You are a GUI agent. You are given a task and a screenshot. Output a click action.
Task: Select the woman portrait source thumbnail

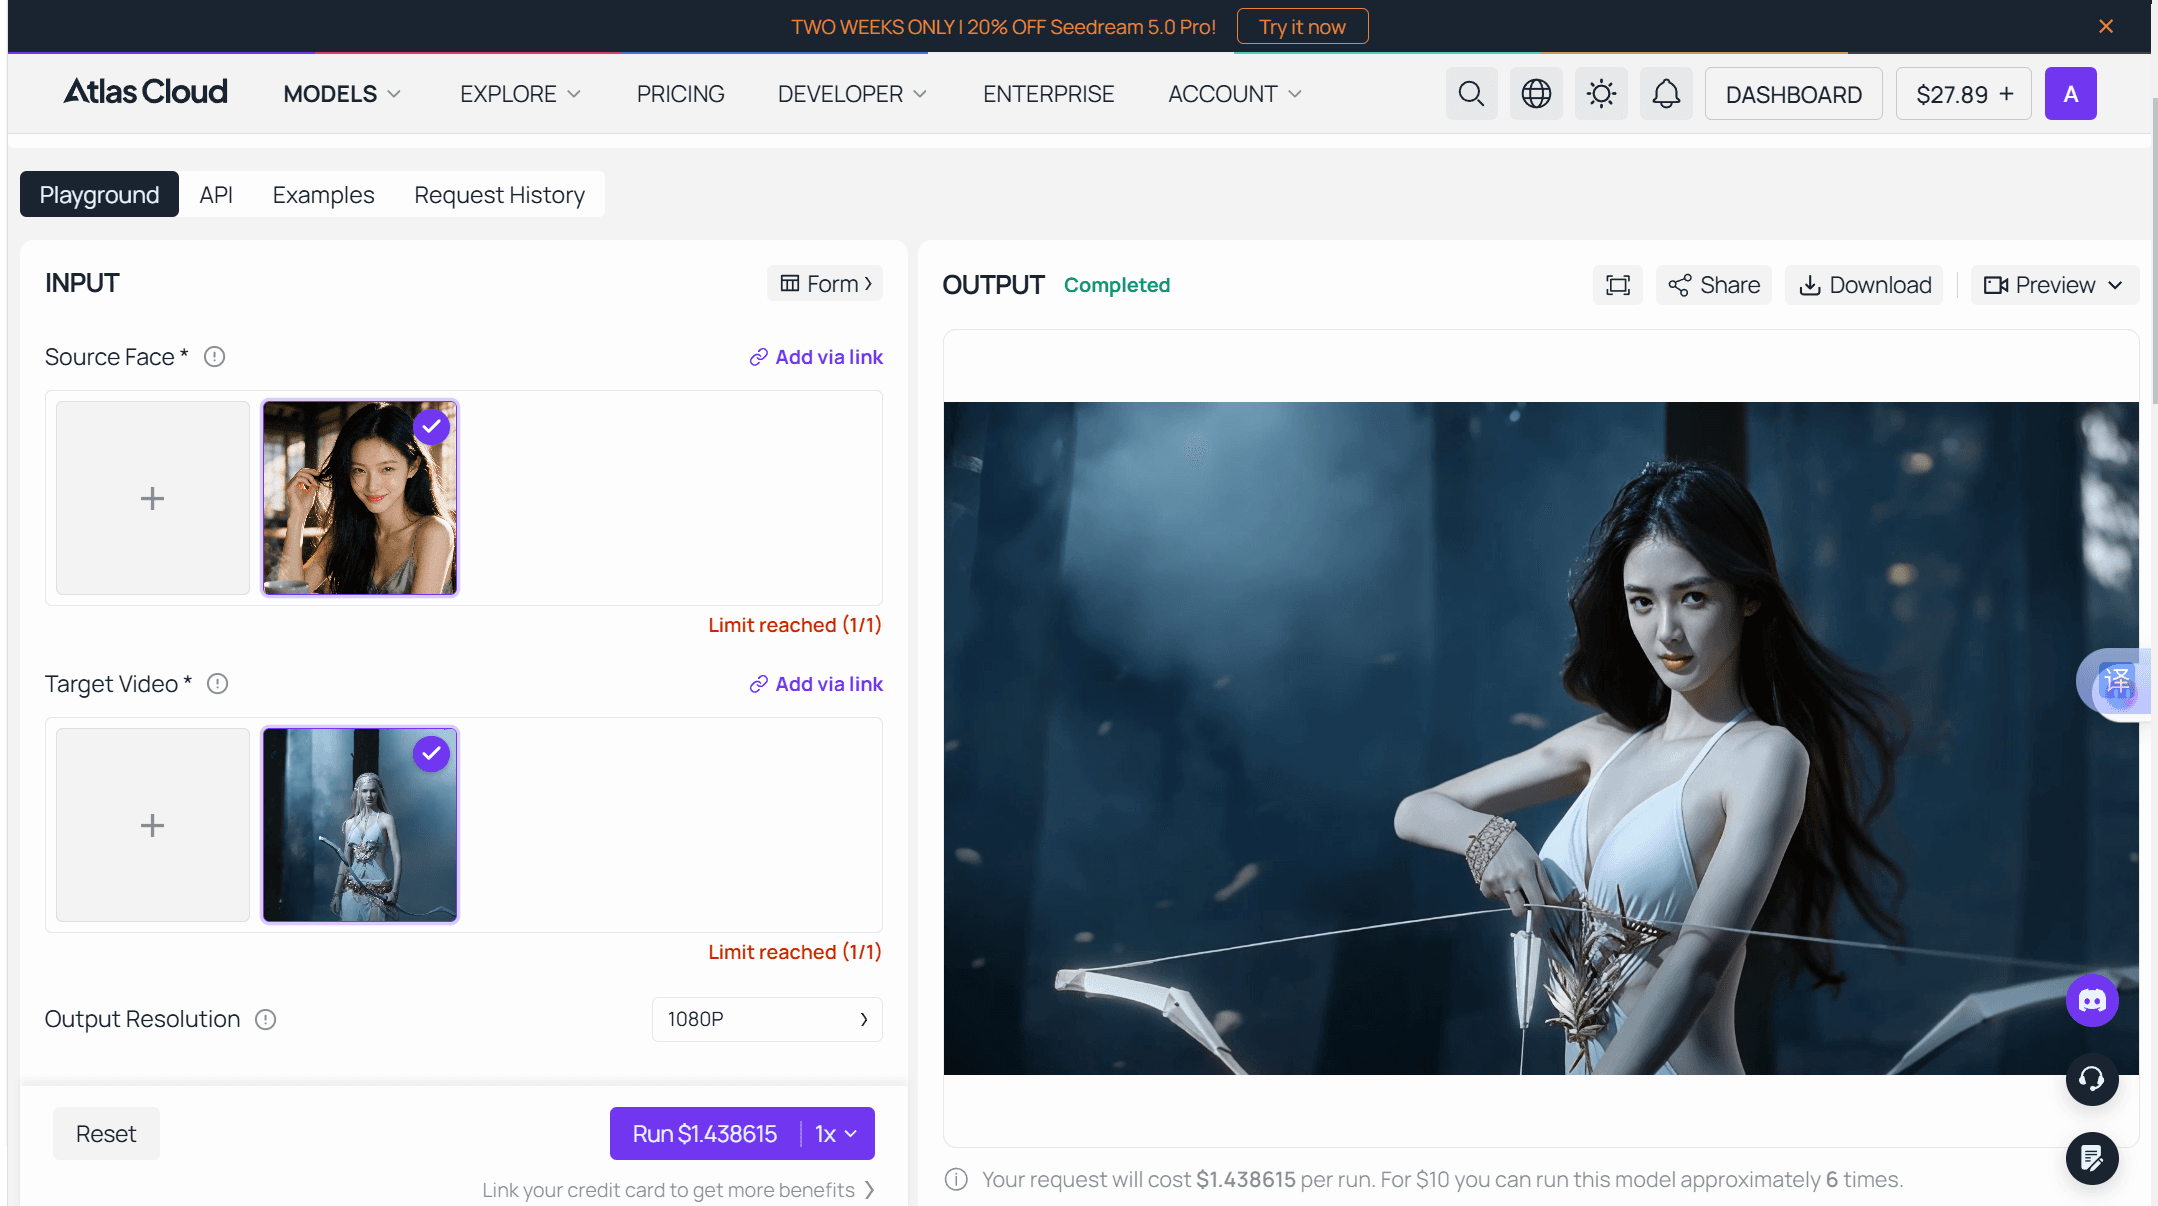pyautogui.click(x=360, y=498)
